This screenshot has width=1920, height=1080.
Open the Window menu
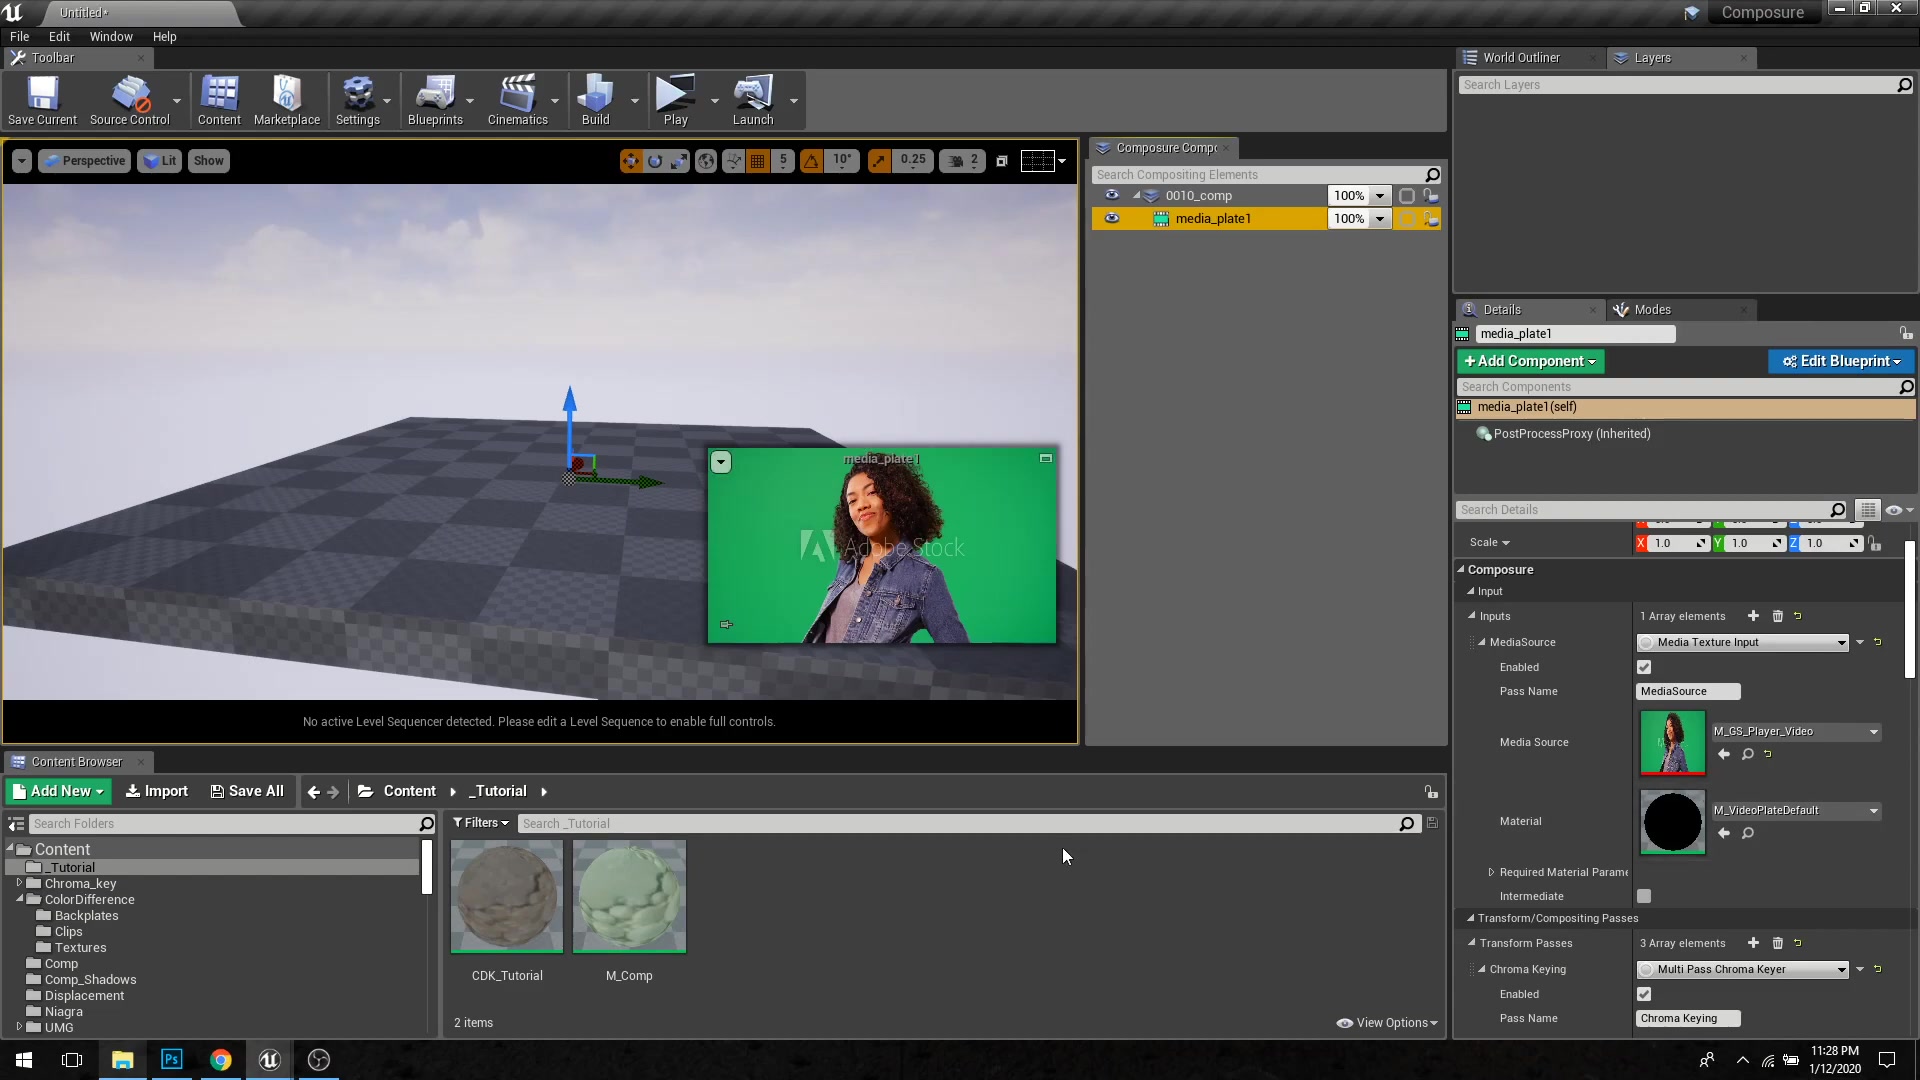point(110,36)
